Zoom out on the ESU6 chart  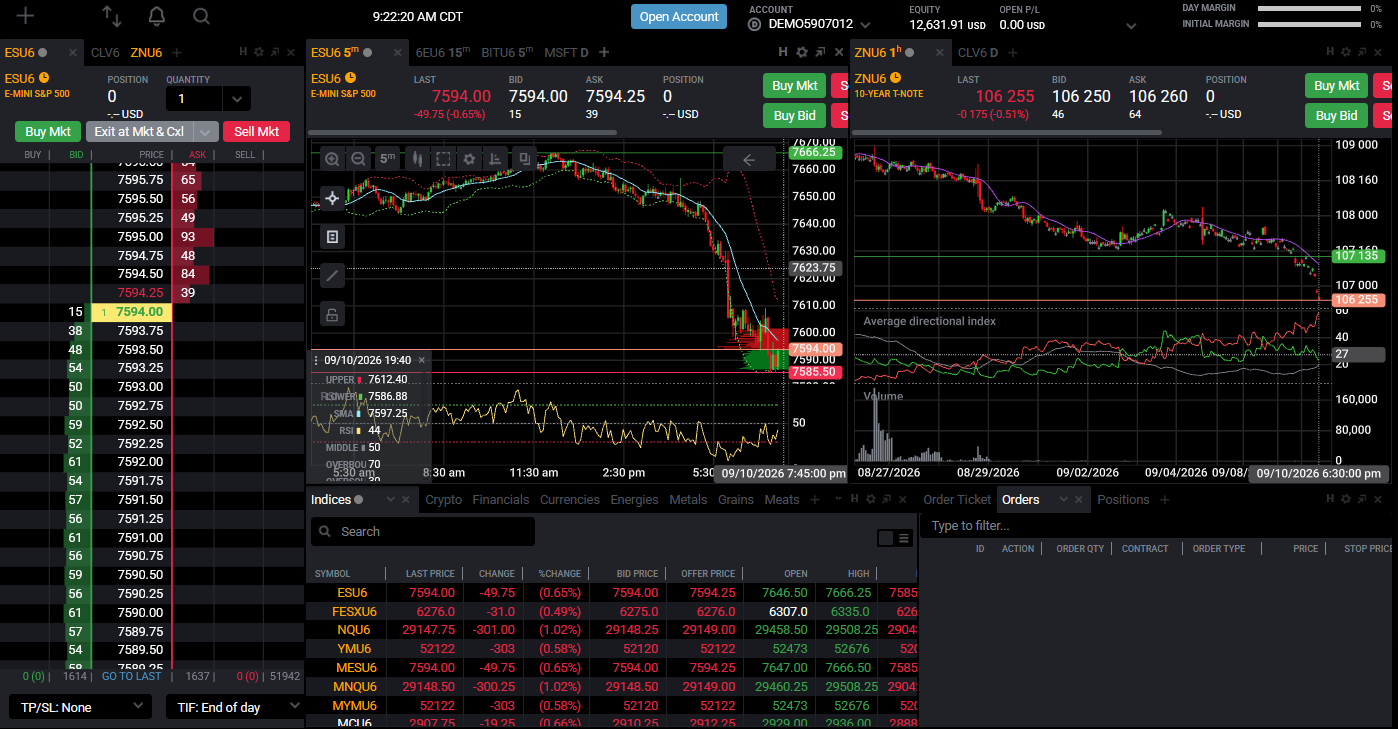pyautogui.click(x=358, y=159)
